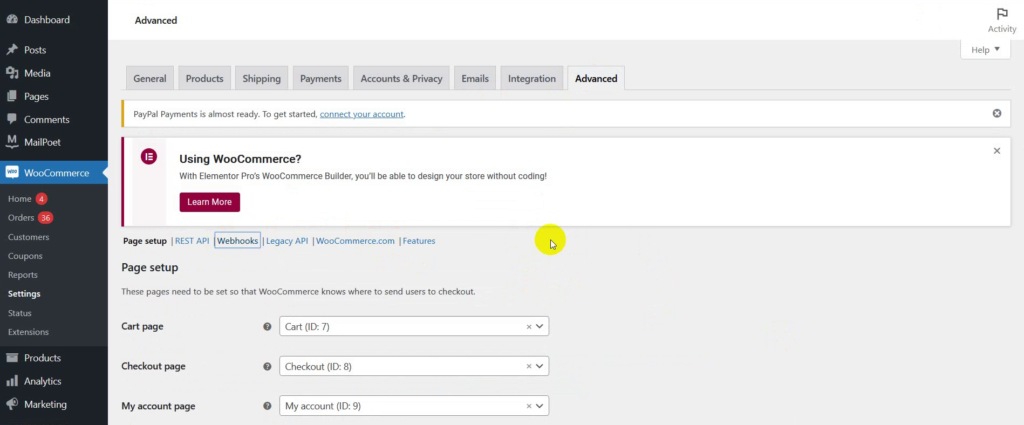Screen dimensions: 1024x425
Task: Click the Marketing megaphone icon
Action: tap(12, 404)
